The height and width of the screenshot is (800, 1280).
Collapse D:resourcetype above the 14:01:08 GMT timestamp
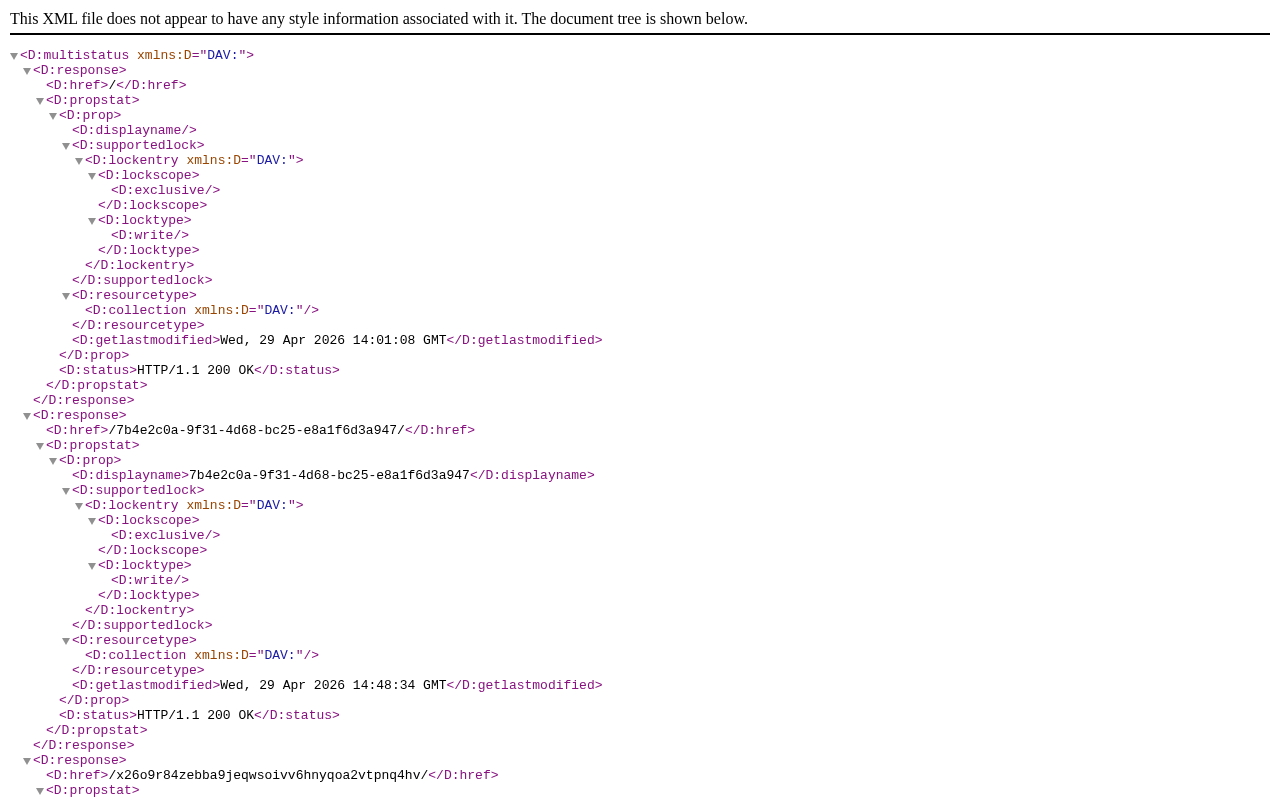point(66,296)
